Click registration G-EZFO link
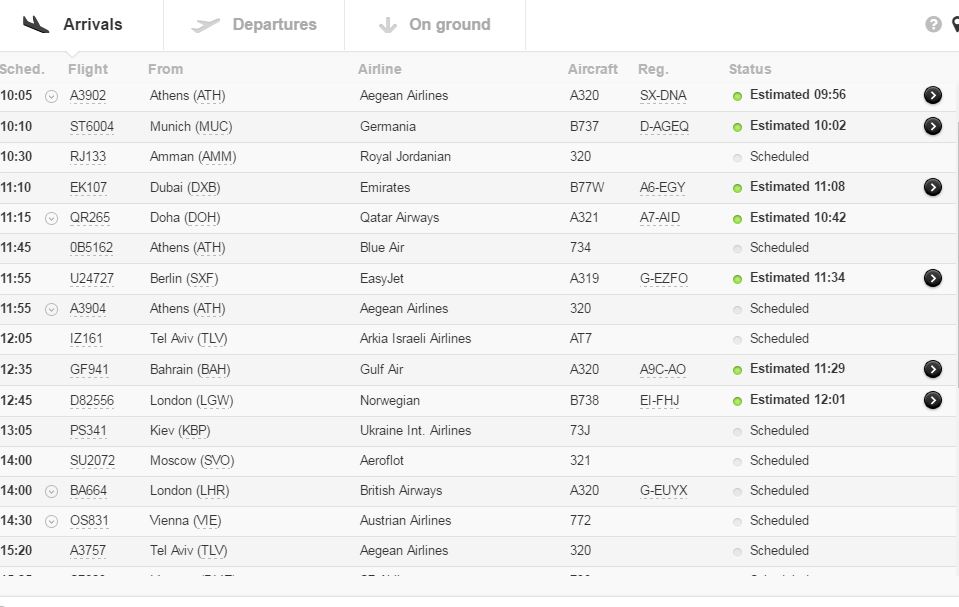 (x=664, y=279)
